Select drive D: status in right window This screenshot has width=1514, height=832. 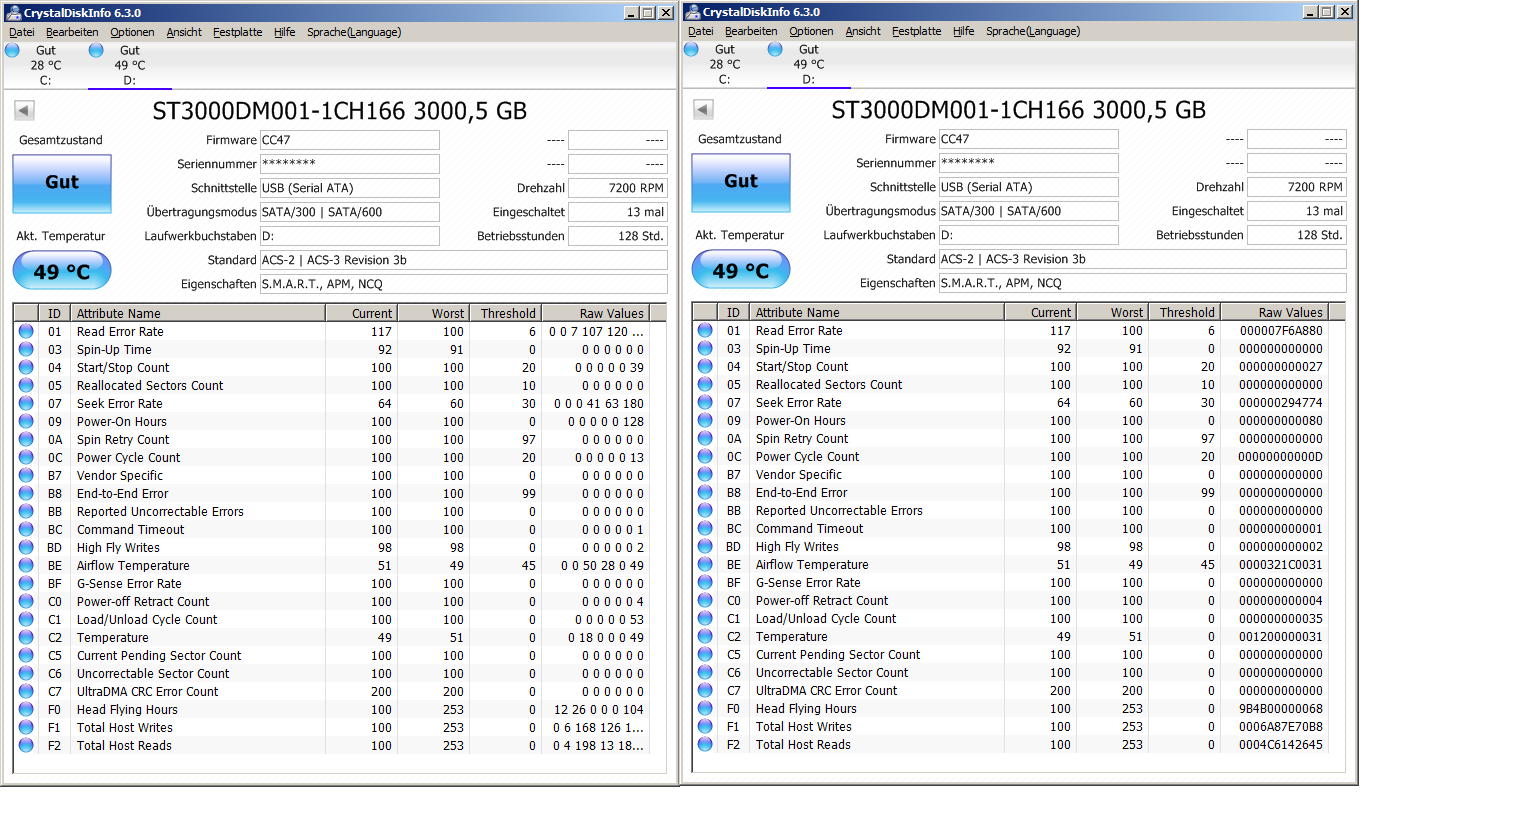(808, 64)
